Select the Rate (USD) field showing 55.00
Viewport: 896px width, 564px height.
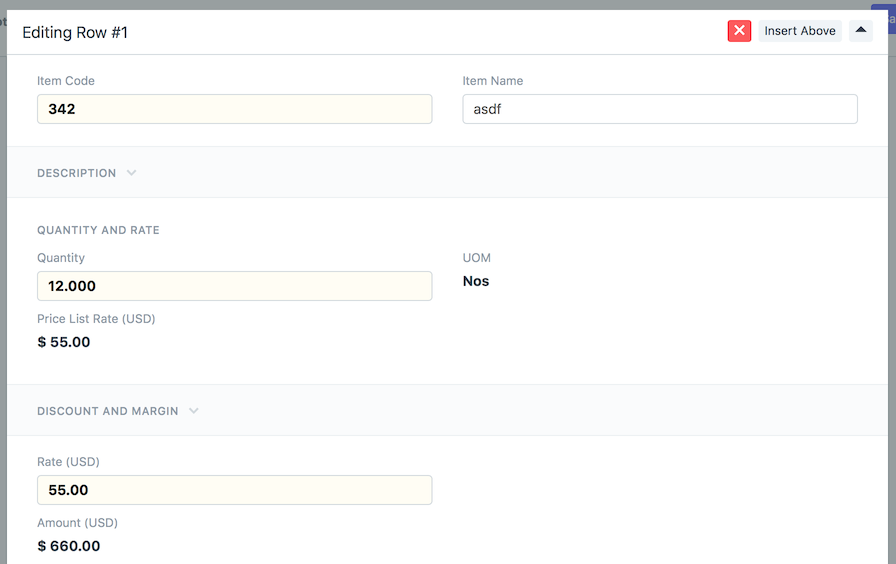234,490
